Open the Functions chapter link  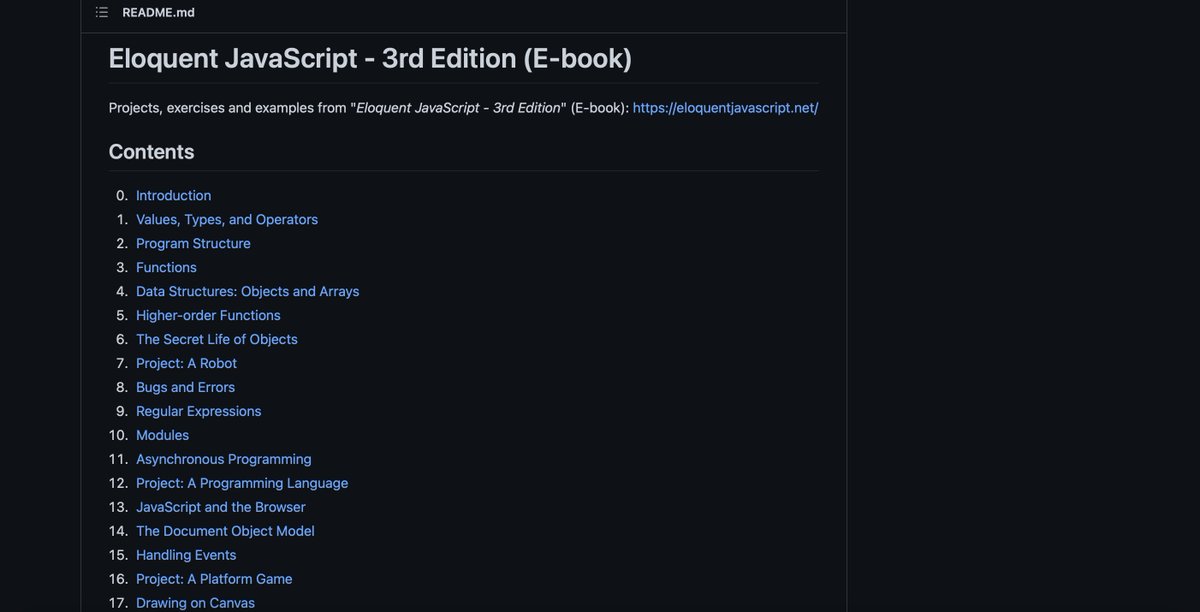166,267
